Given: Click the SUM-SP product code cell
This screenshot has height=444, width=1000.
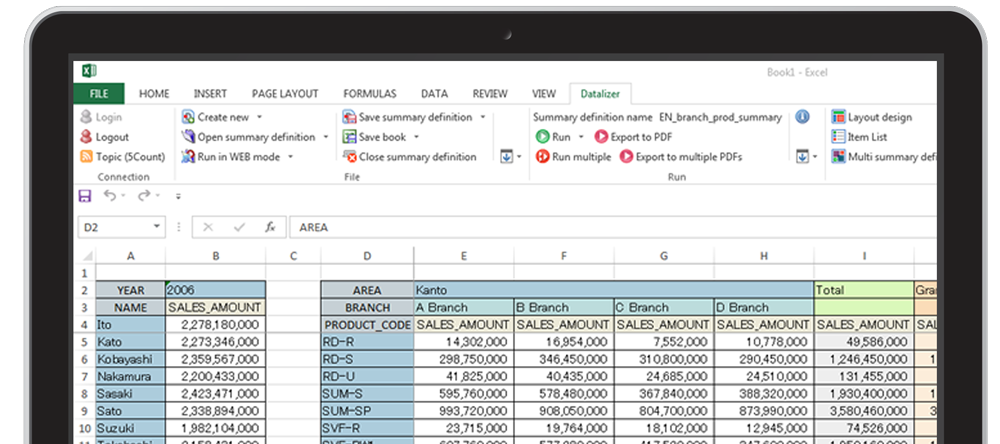Looking at the screenshot, I should pyautogui.click(x=367, y=411).
